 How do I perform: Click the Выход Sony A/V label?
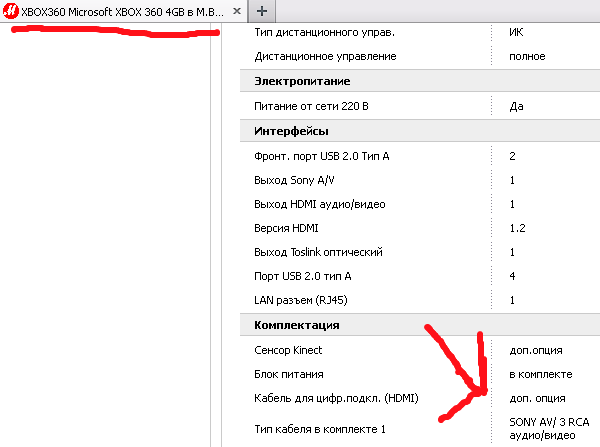click(300, 180)
